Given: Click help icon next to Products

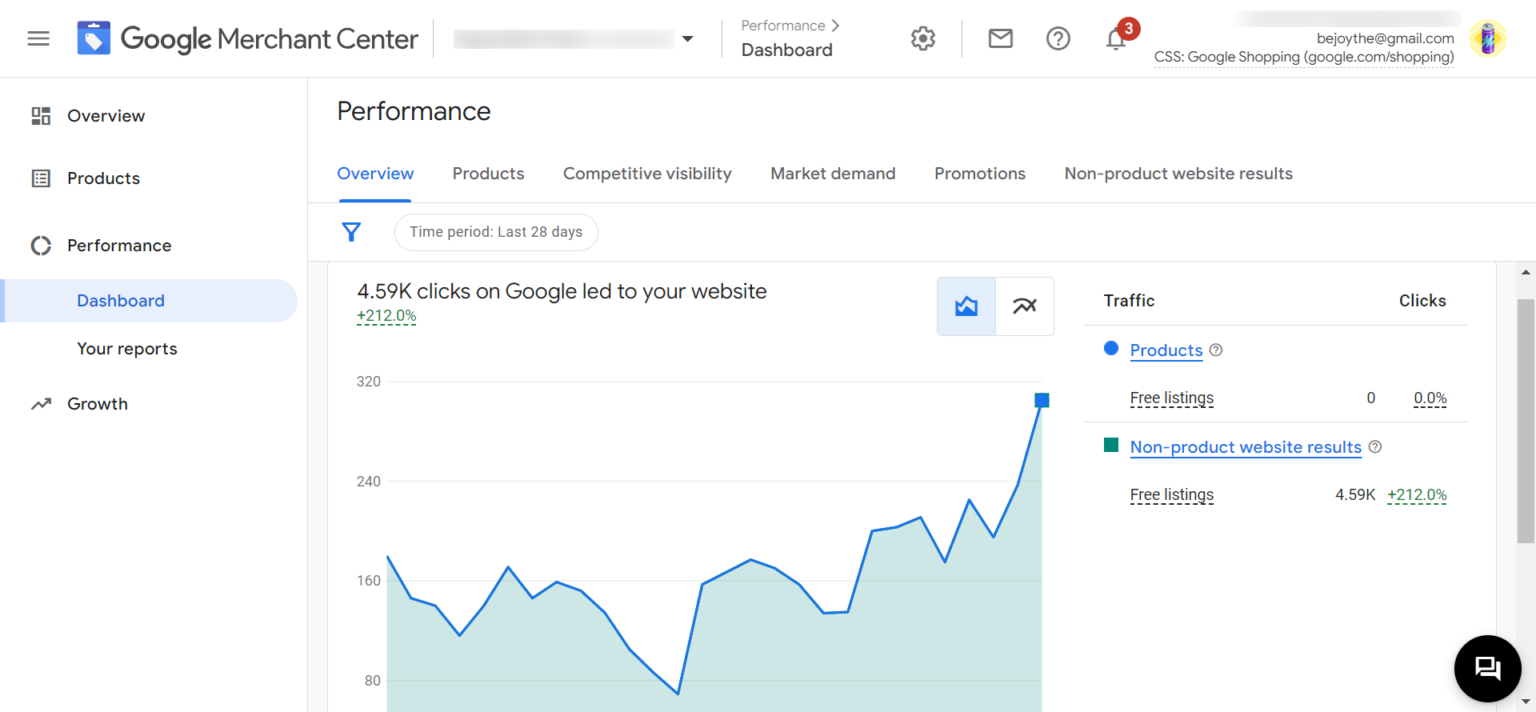Looking at the screenshot, I should click(1216, 350).
